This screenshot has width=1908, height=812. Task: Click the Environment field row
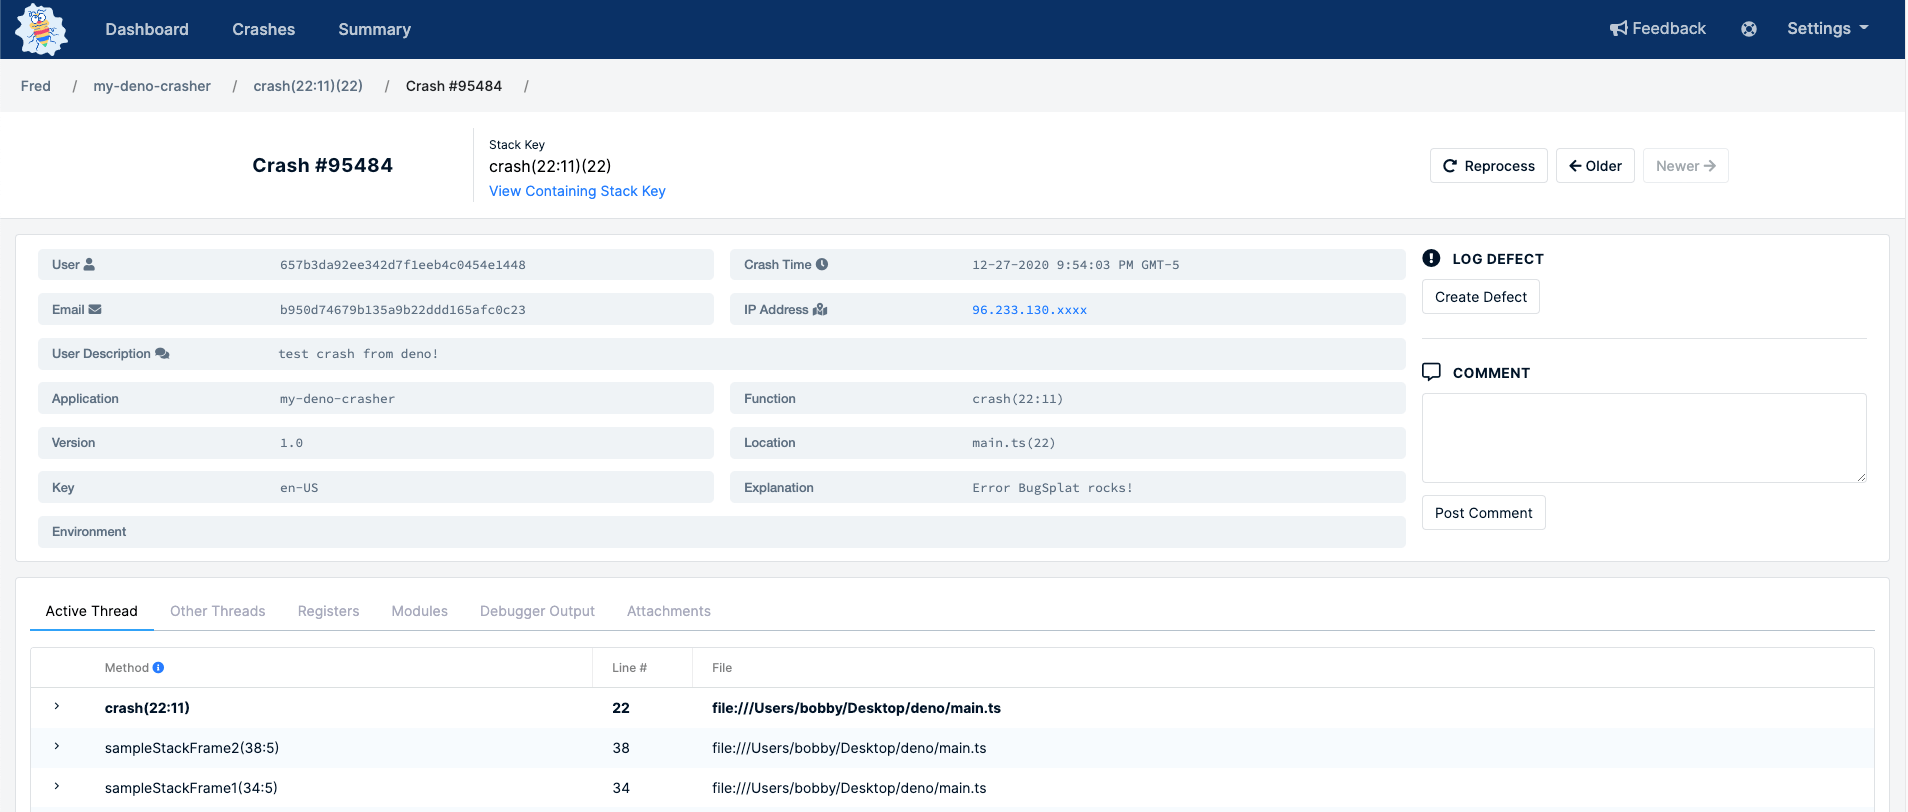(722, 532)
